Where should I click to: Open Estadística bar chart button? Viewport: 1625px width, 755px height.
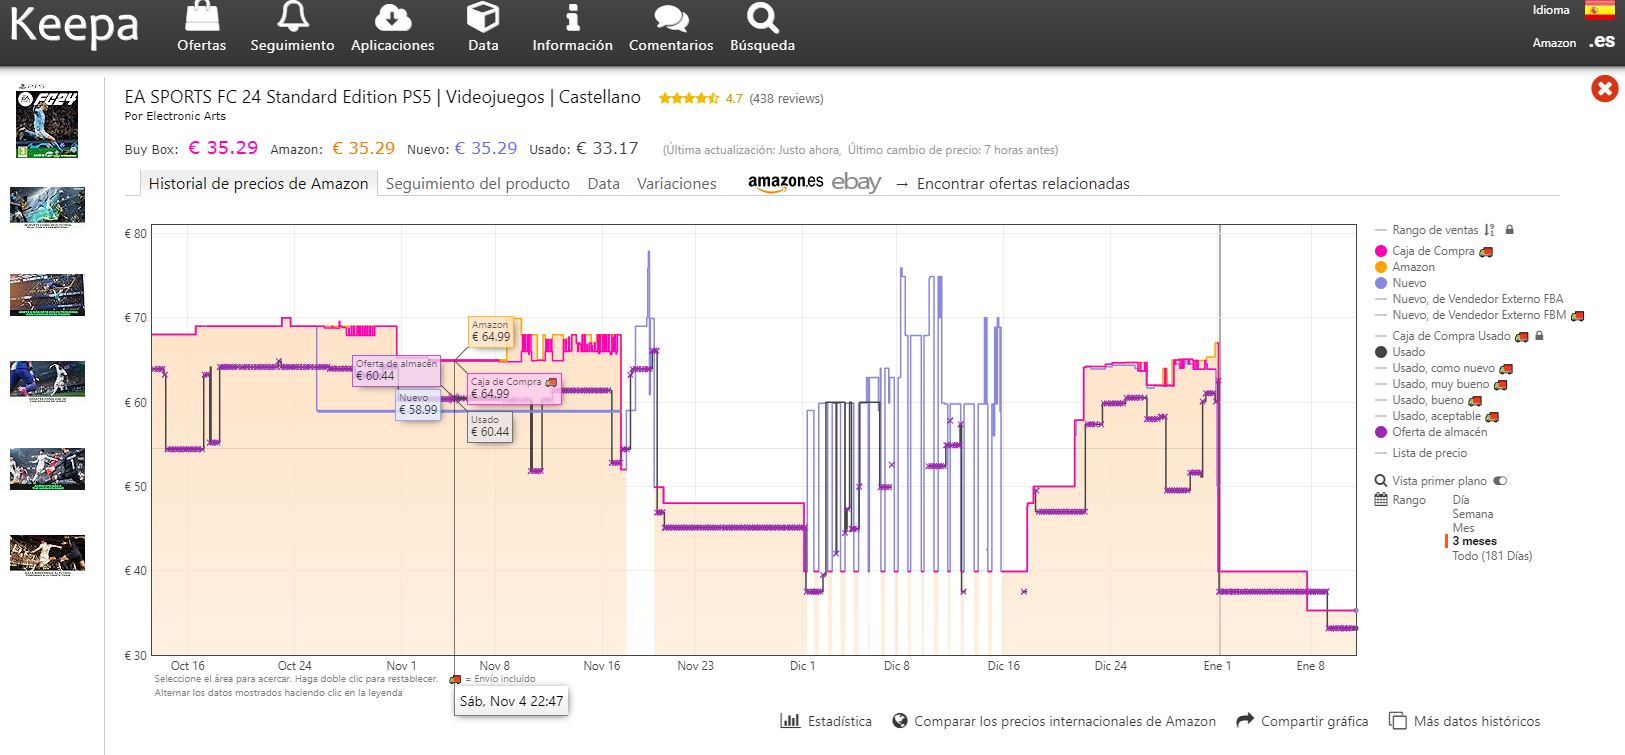point(826,721)
